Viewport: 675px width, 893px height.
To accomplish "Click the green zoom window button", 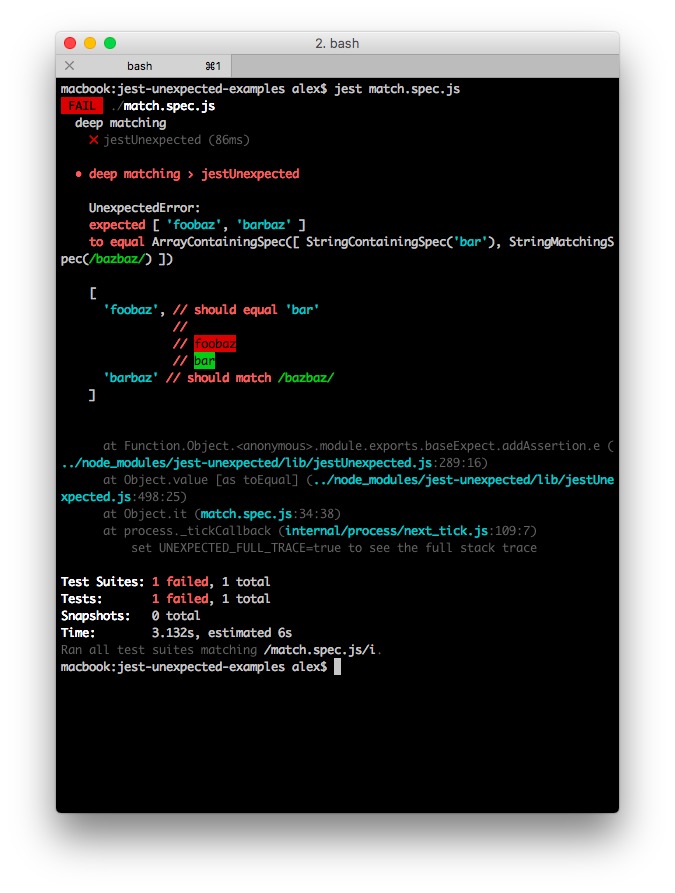I will tap(110, 43).
